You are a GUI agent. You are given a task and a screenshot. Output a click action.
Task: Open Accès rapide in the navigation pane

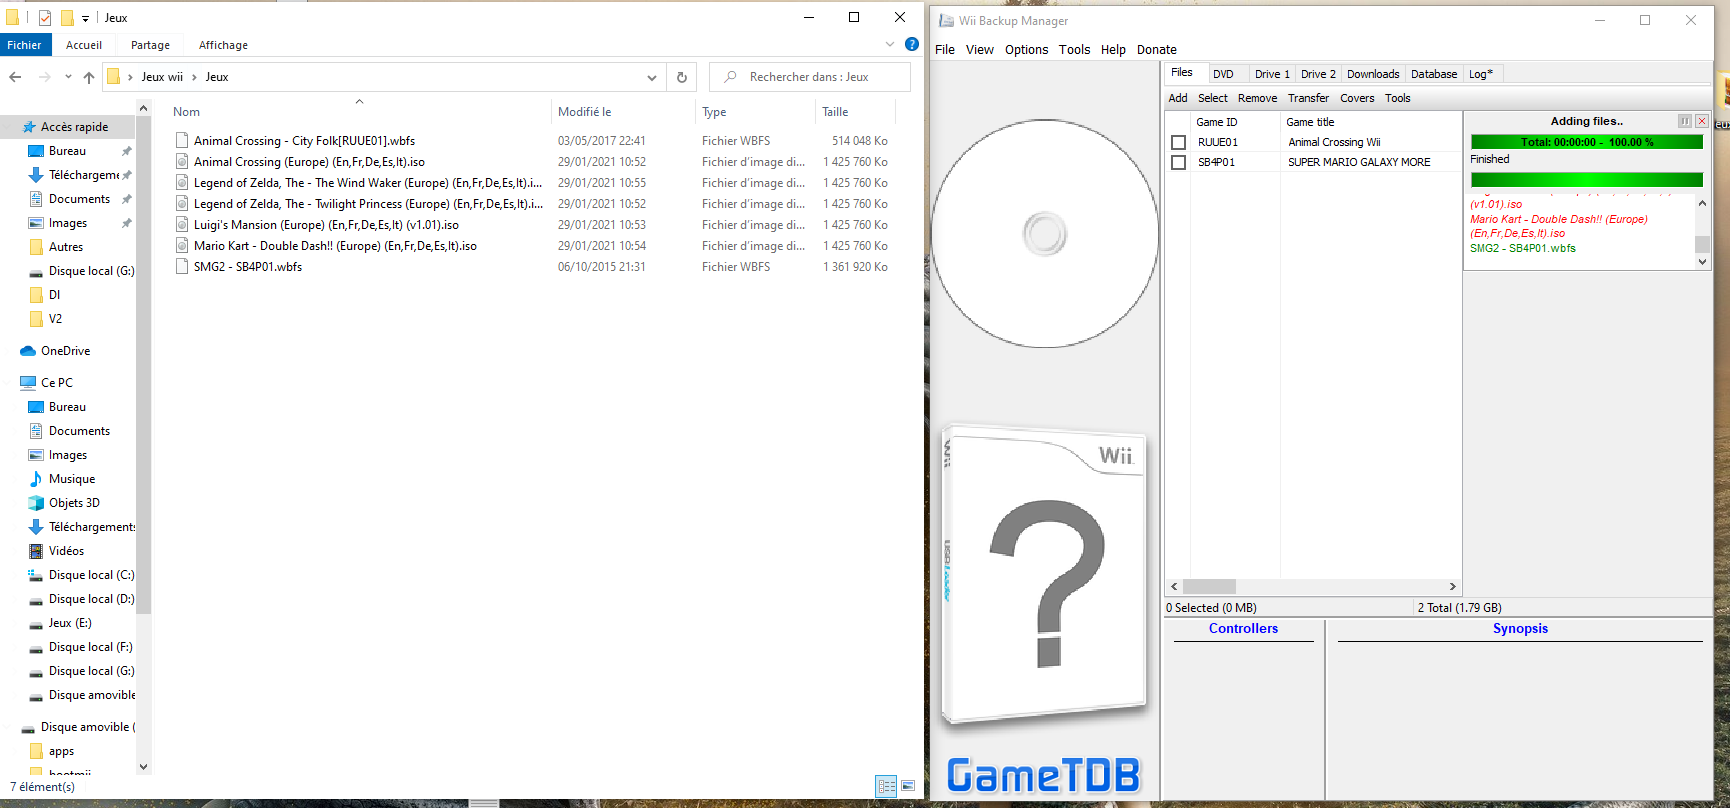(75, 127)
